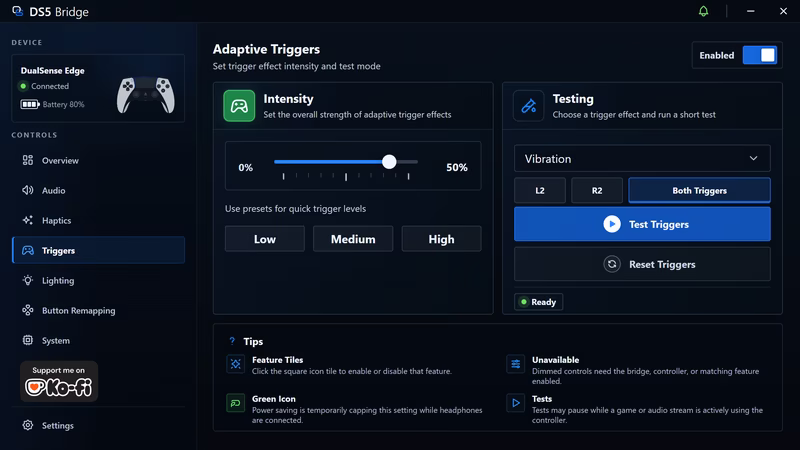Click the Lighting bulb icon
Image resolution: width=800 pixels, height=450 pixels.
pyautogui.click(x=28, y=280)
